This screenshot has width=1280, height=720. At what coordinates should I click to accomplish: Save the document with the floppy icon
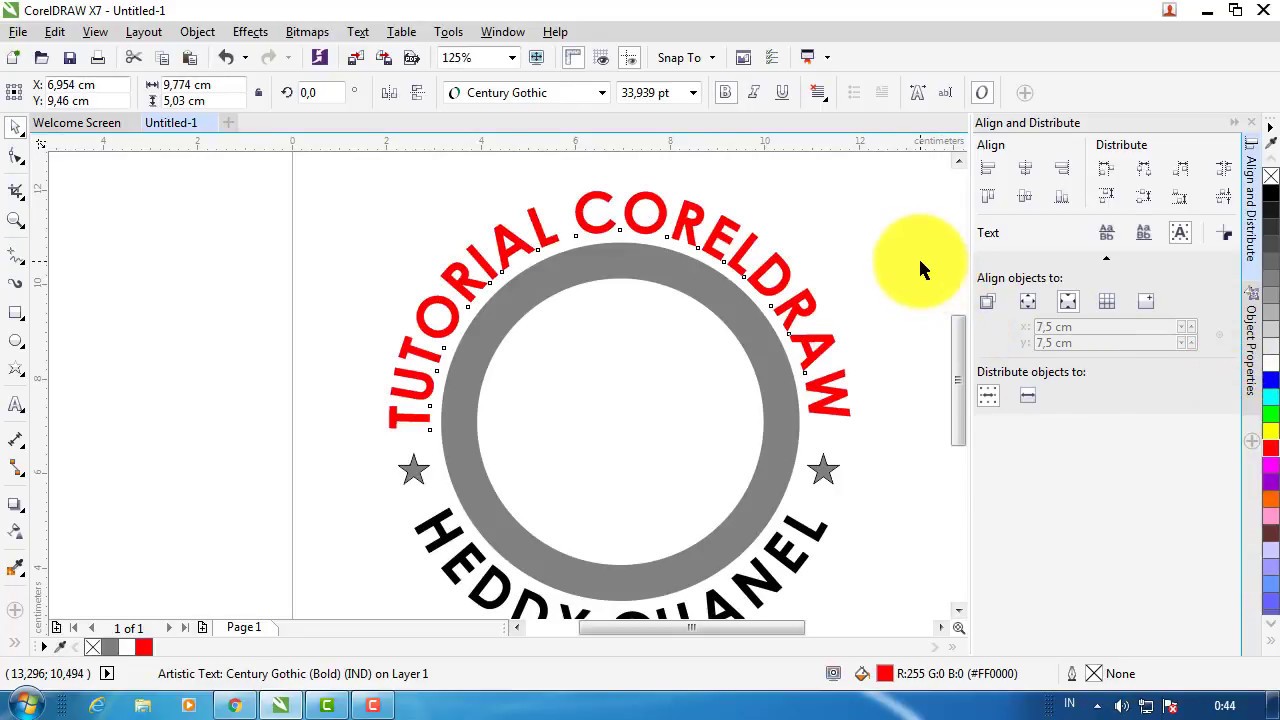(x=69, y=58)
